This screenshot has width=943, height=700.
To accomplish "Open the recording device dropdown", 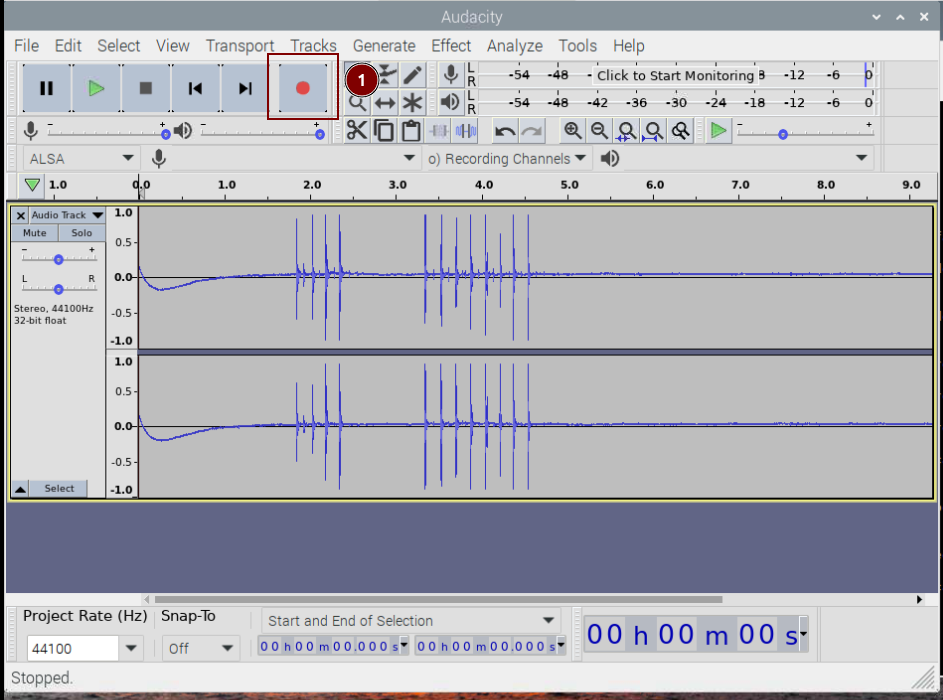I will click(409, 158).
